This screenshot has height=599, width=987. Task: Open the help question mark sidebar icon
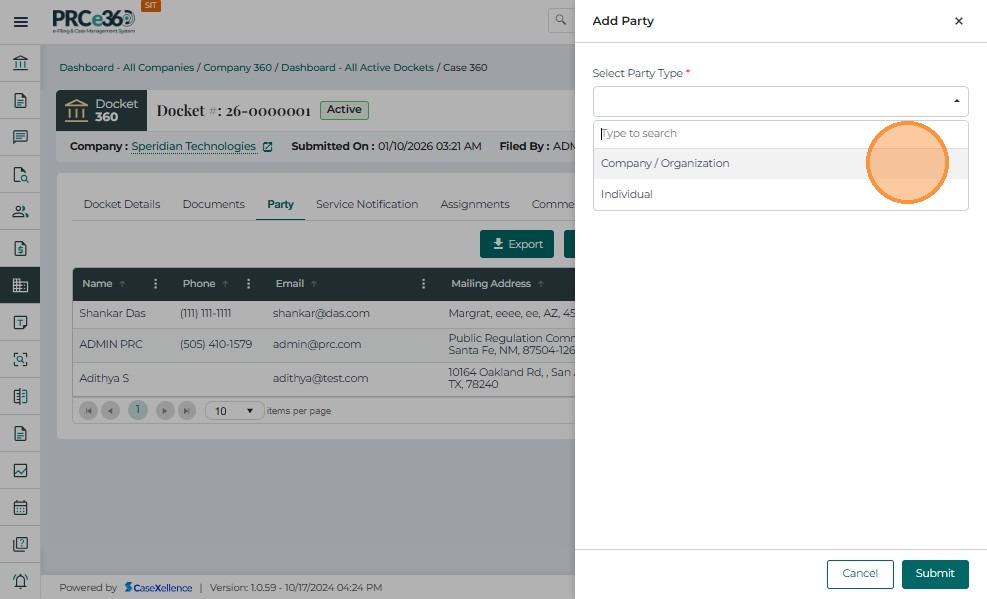click(20, 544)
